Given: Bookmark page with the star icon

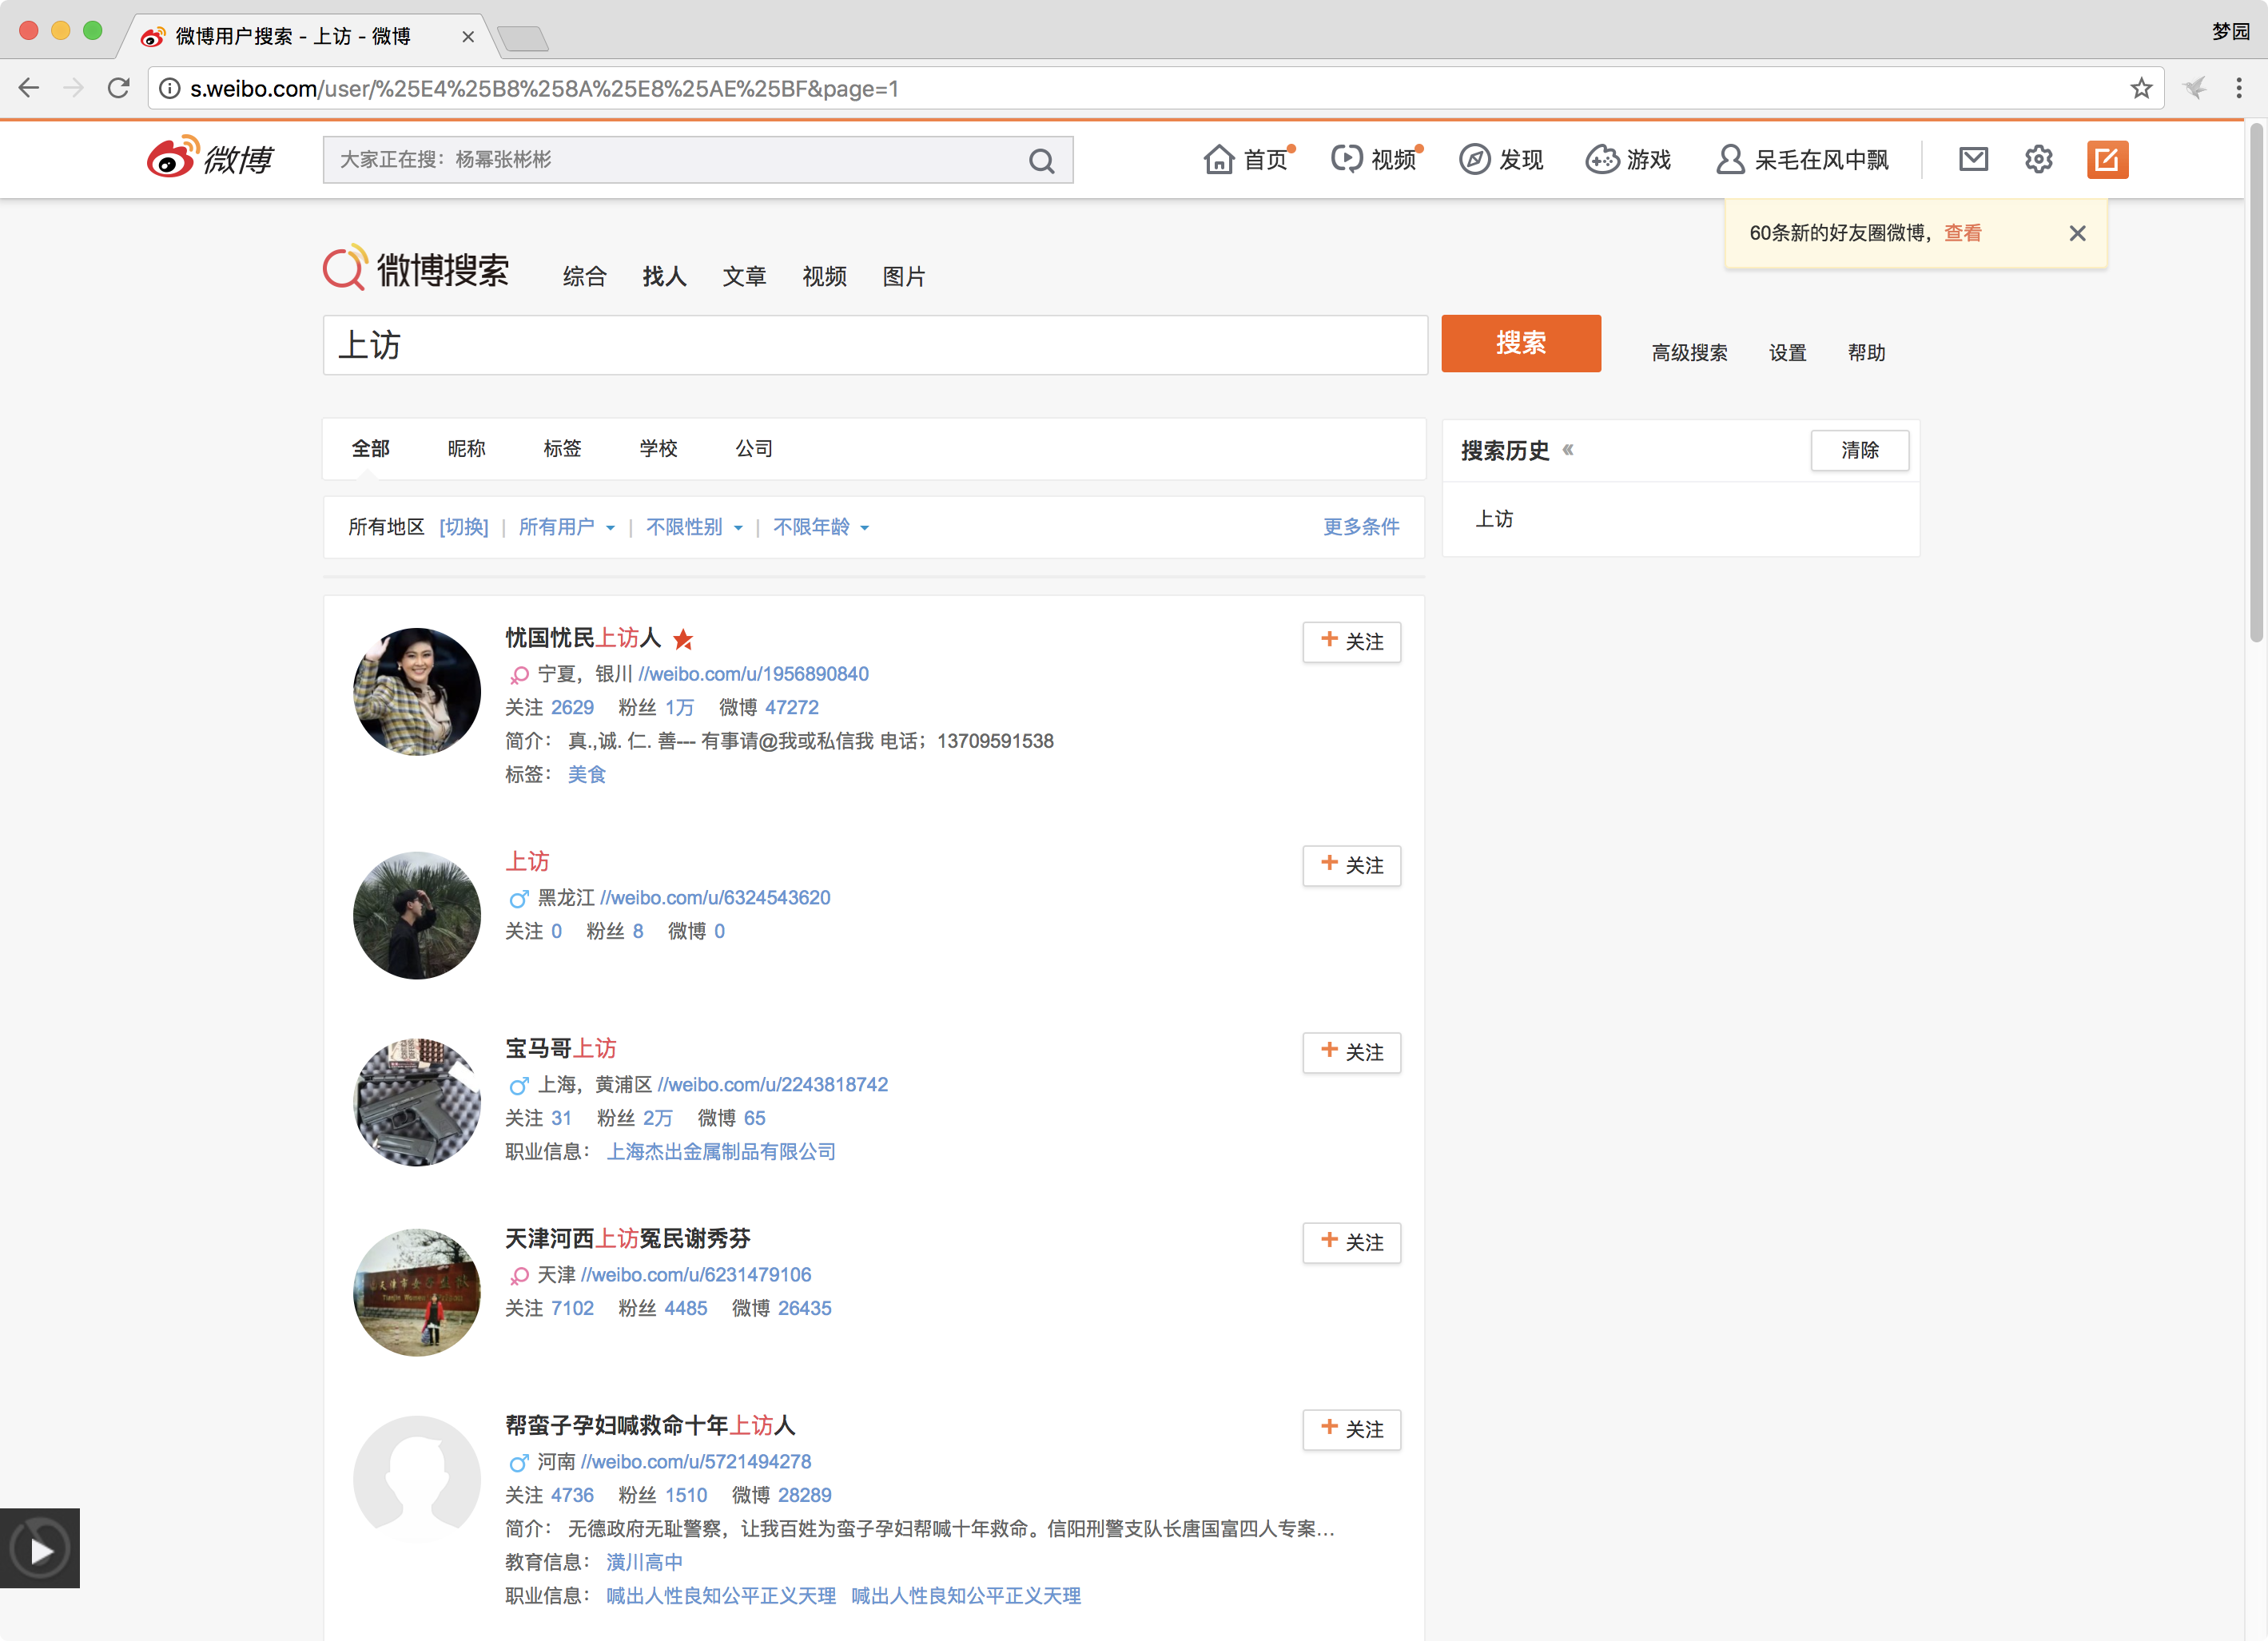Looking at the screenshot, I should pos(2140,89).
